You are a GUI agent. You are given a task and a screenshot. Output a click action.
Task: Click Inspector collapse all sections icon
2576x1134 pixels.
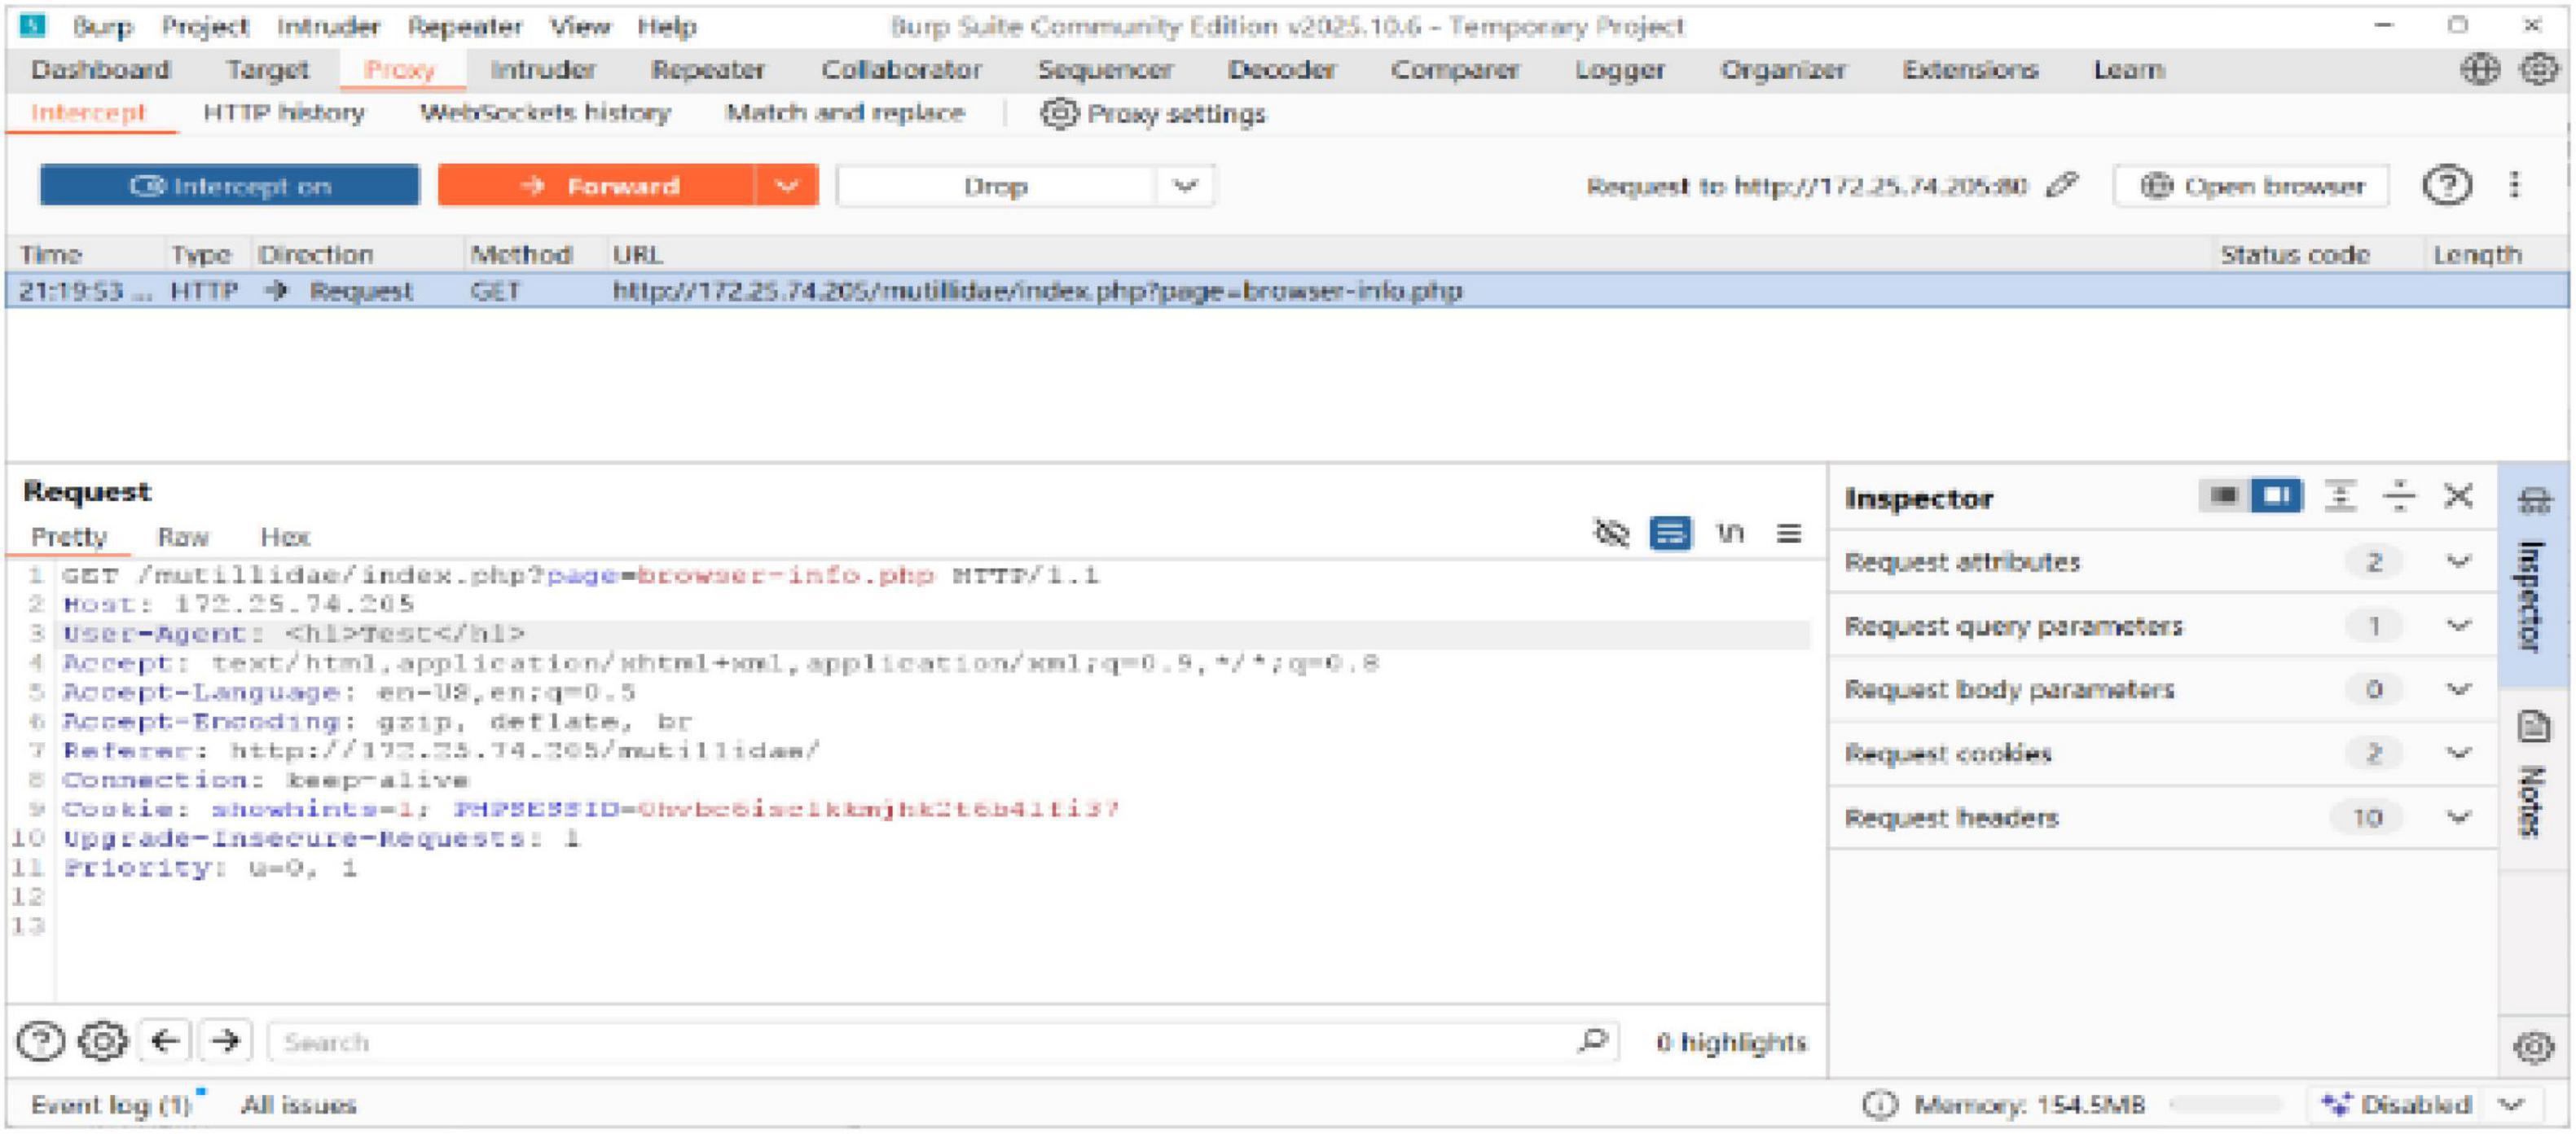point(2398,496)
